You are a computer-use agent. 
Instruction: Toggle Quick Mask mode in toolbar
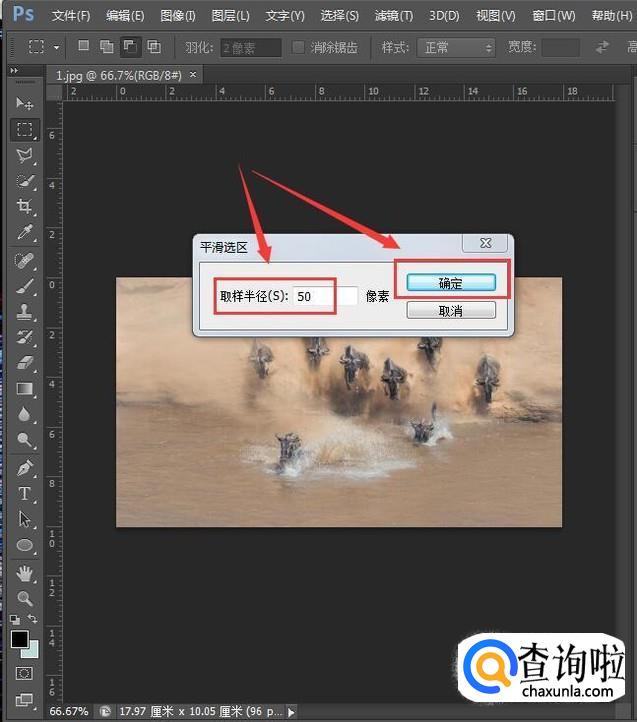25,673
